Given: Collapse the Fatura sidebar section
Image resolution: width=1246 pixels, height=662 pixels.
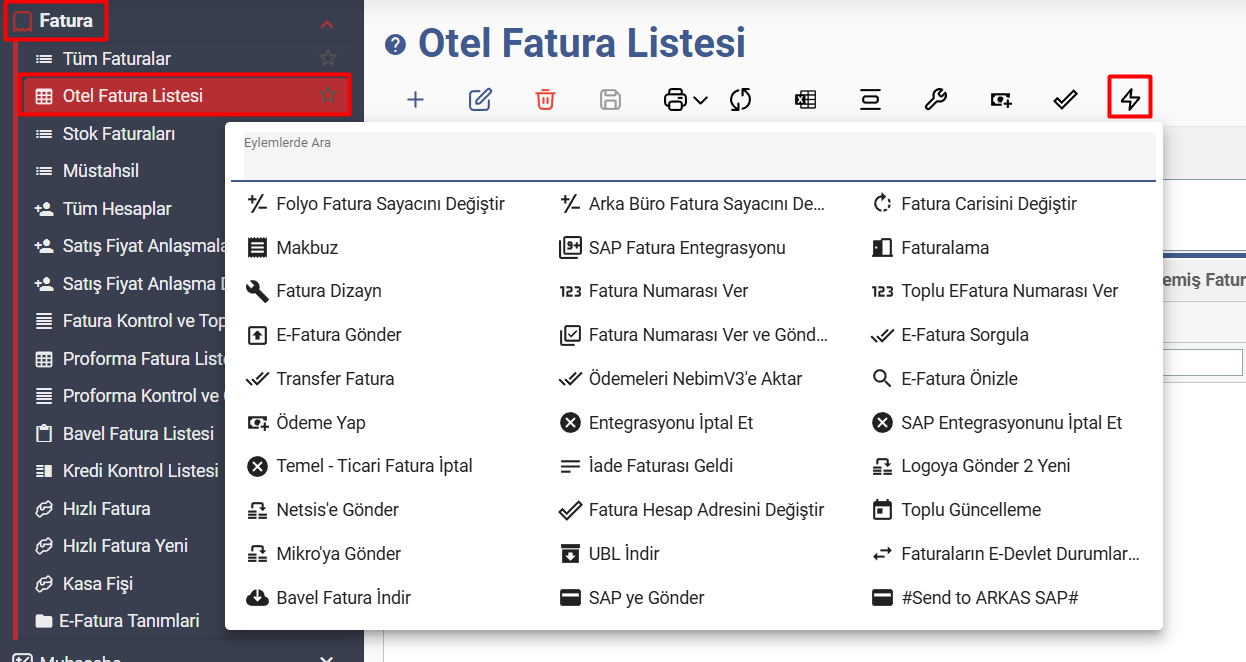Looking at the screenshot, I should point(326,22).
